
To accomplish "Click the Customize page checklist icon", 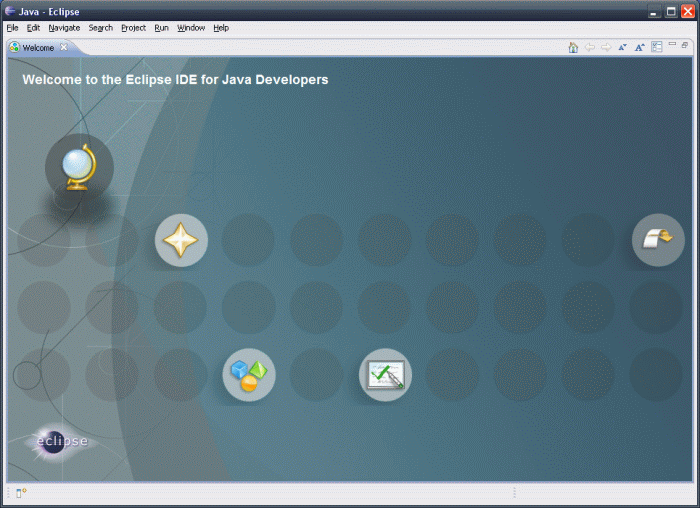I will (x=657, y=47).
